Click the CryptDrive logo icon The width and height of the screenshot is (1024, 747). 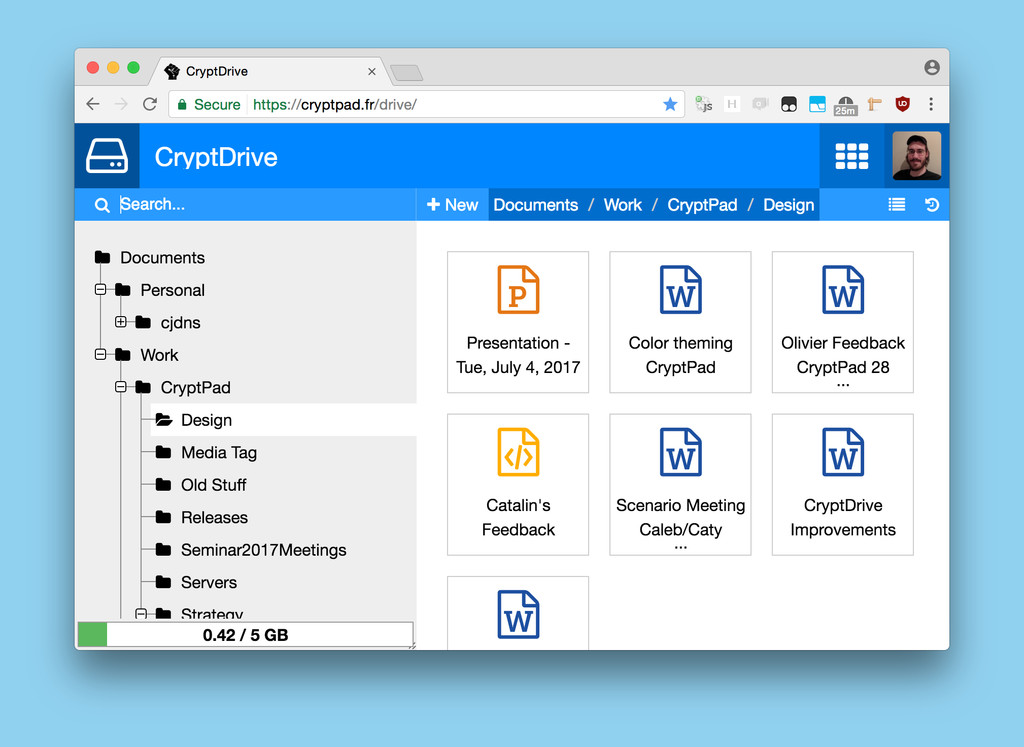tap(107, 156)
